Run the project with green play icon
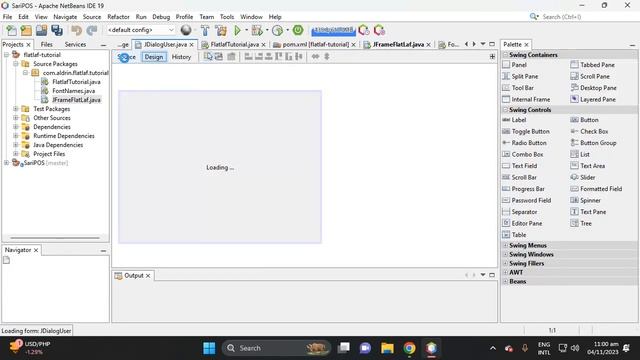Viewport: 640px width, 360px height. click(x=237, y=30)
